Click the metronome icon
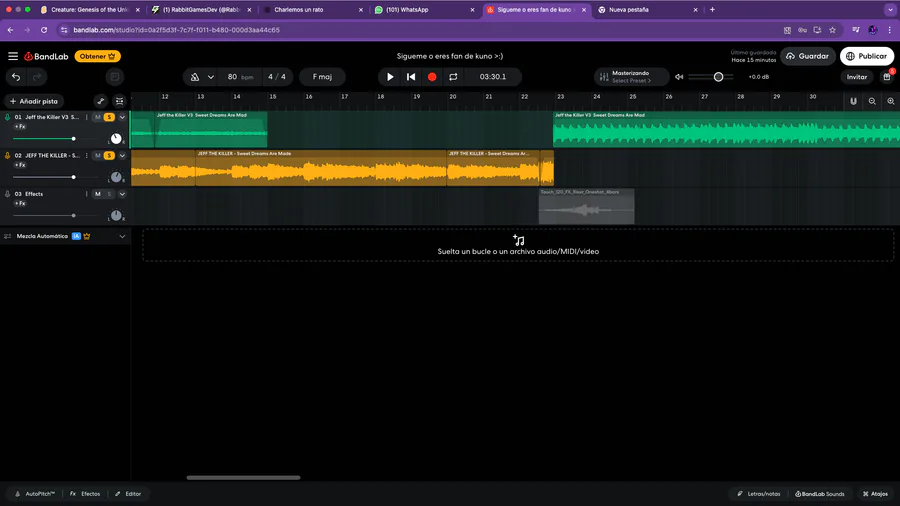 195,77
